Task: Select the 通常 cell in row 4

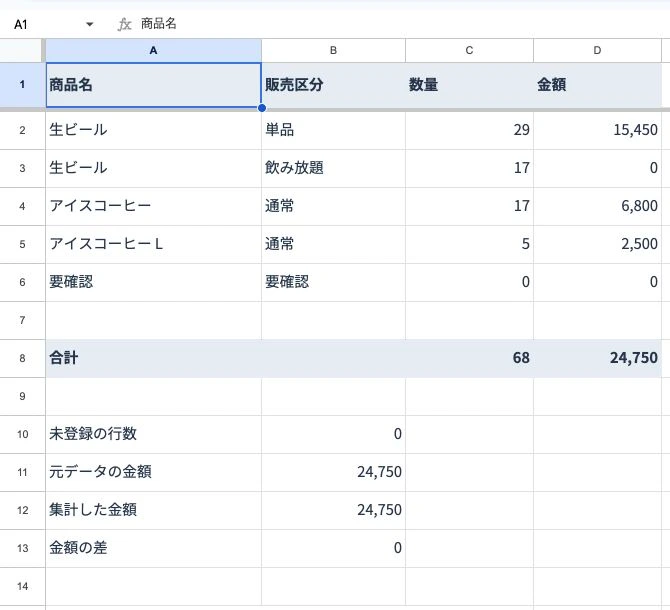Action: point(333,206)
